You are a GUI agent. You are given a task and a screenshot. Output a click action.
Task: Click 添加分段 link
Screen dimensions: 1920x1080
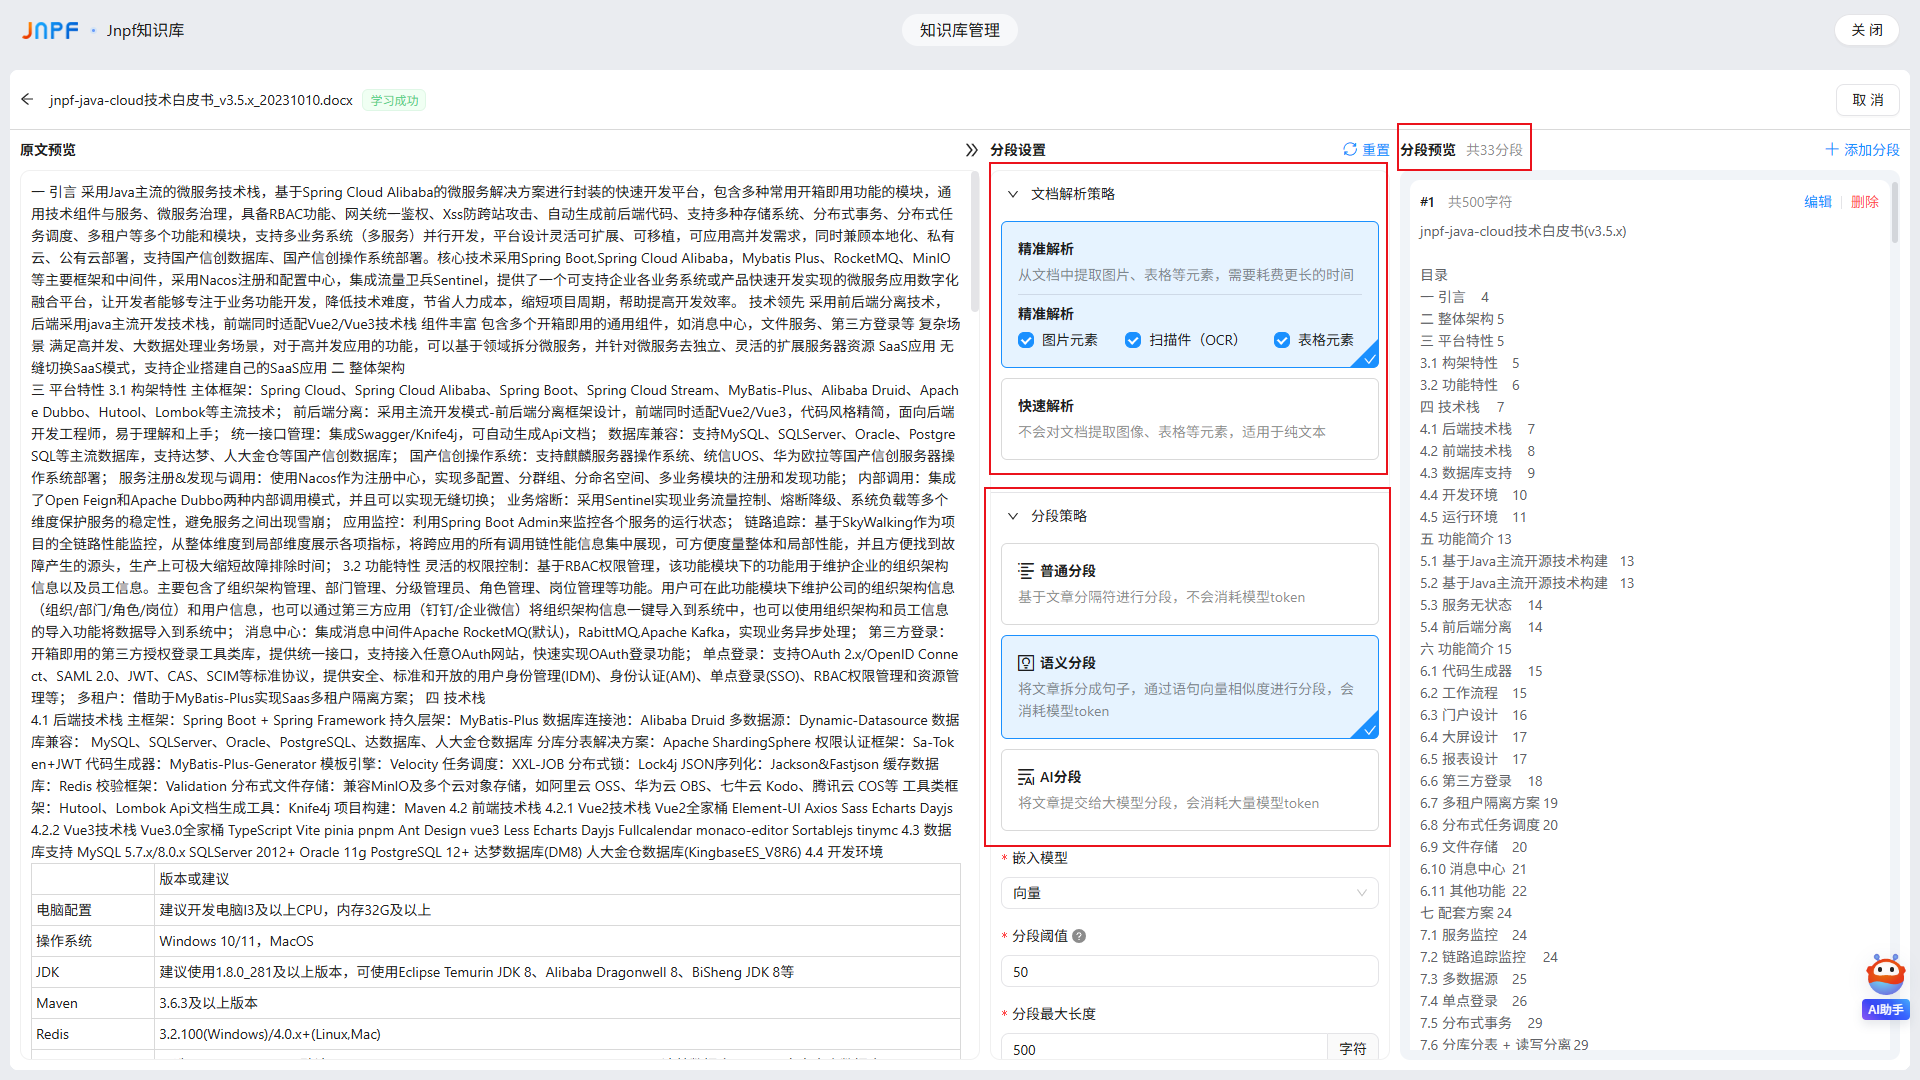[1872, 150]
